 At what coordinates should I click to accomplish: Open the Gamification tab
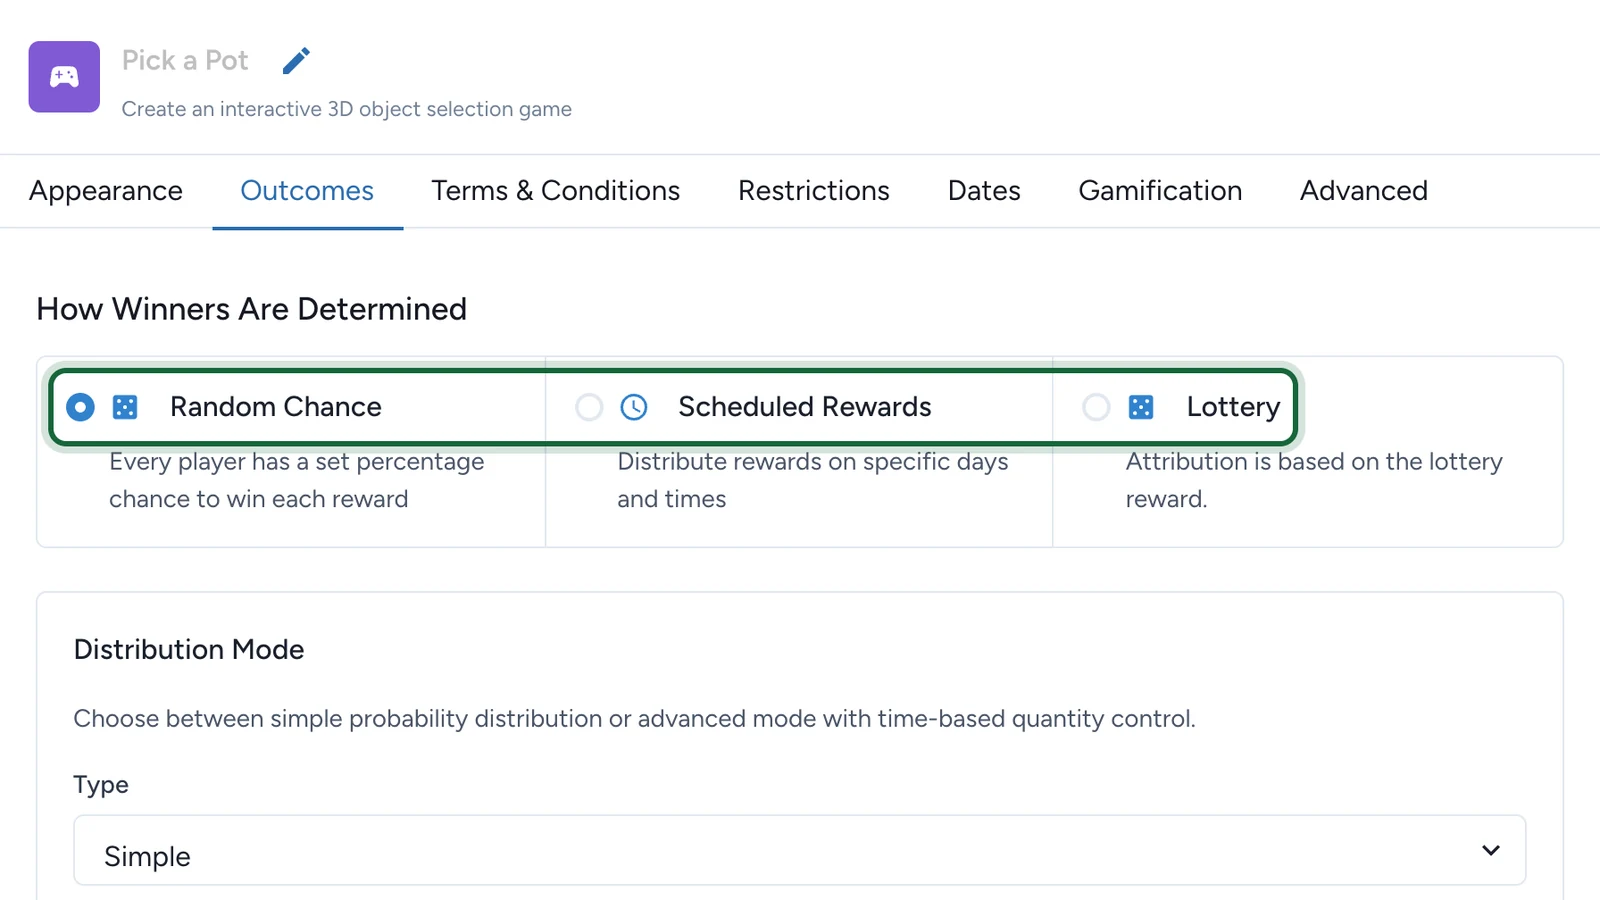click(x=1160, y=191)
